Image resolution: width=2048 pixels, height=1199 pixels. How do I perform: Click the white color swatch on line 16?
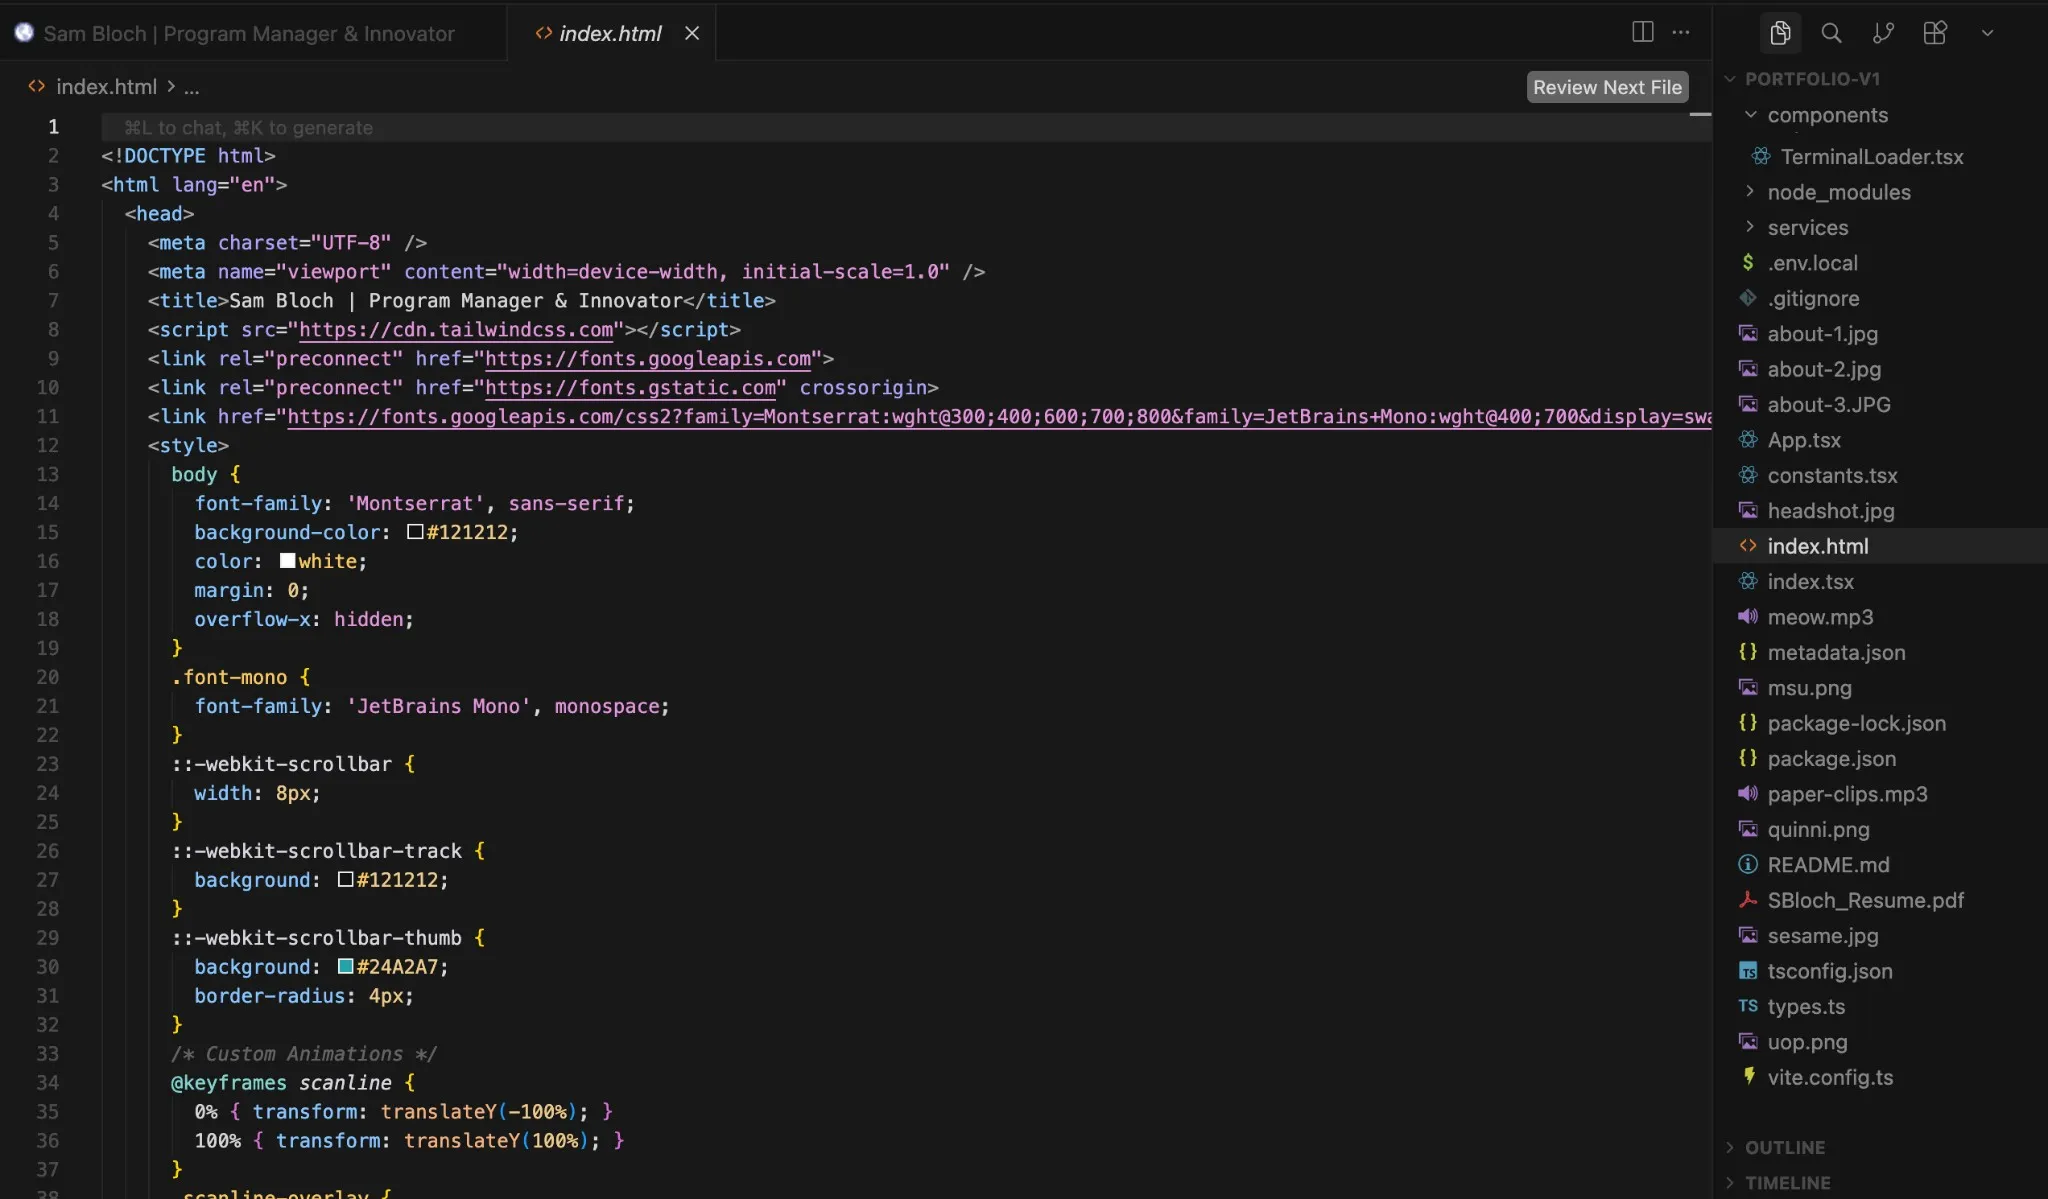(x=287, y=561)
